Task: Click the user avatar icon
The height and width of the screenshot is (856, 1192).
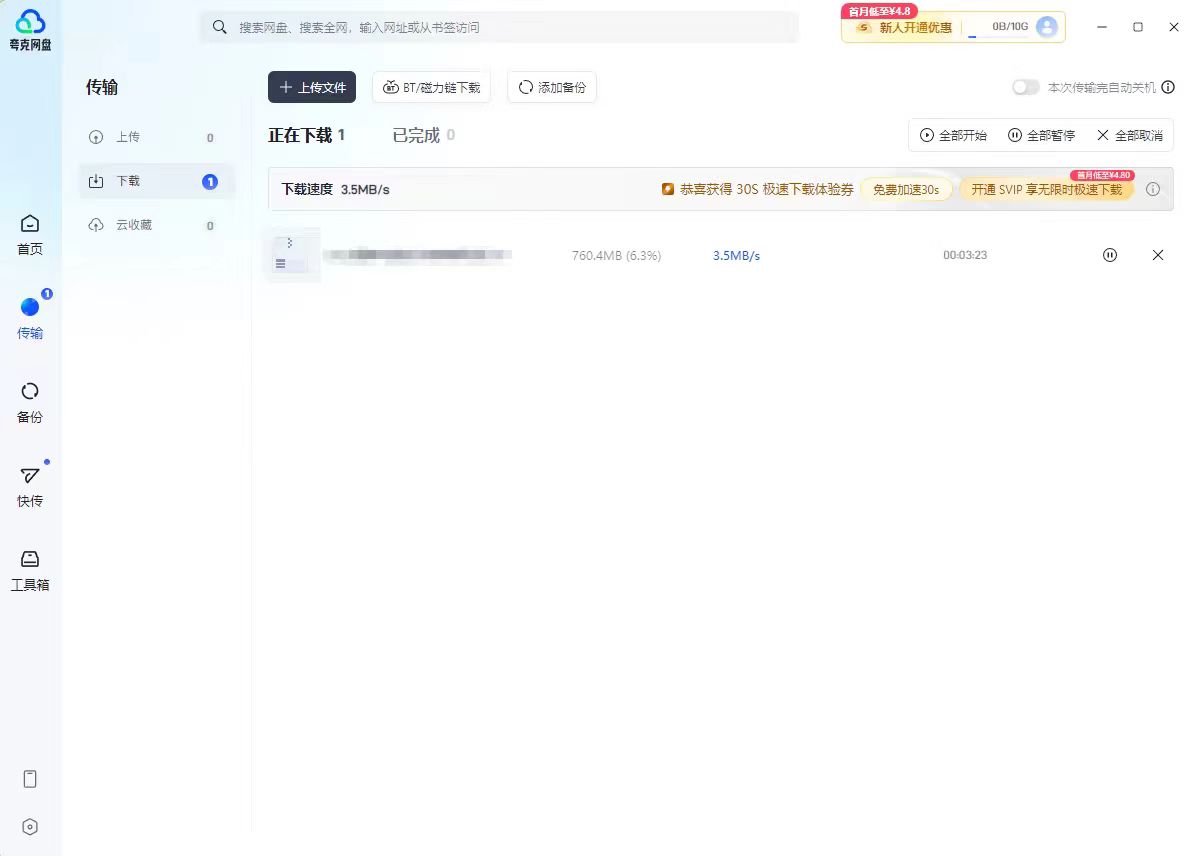Action: coord(1047,27)
